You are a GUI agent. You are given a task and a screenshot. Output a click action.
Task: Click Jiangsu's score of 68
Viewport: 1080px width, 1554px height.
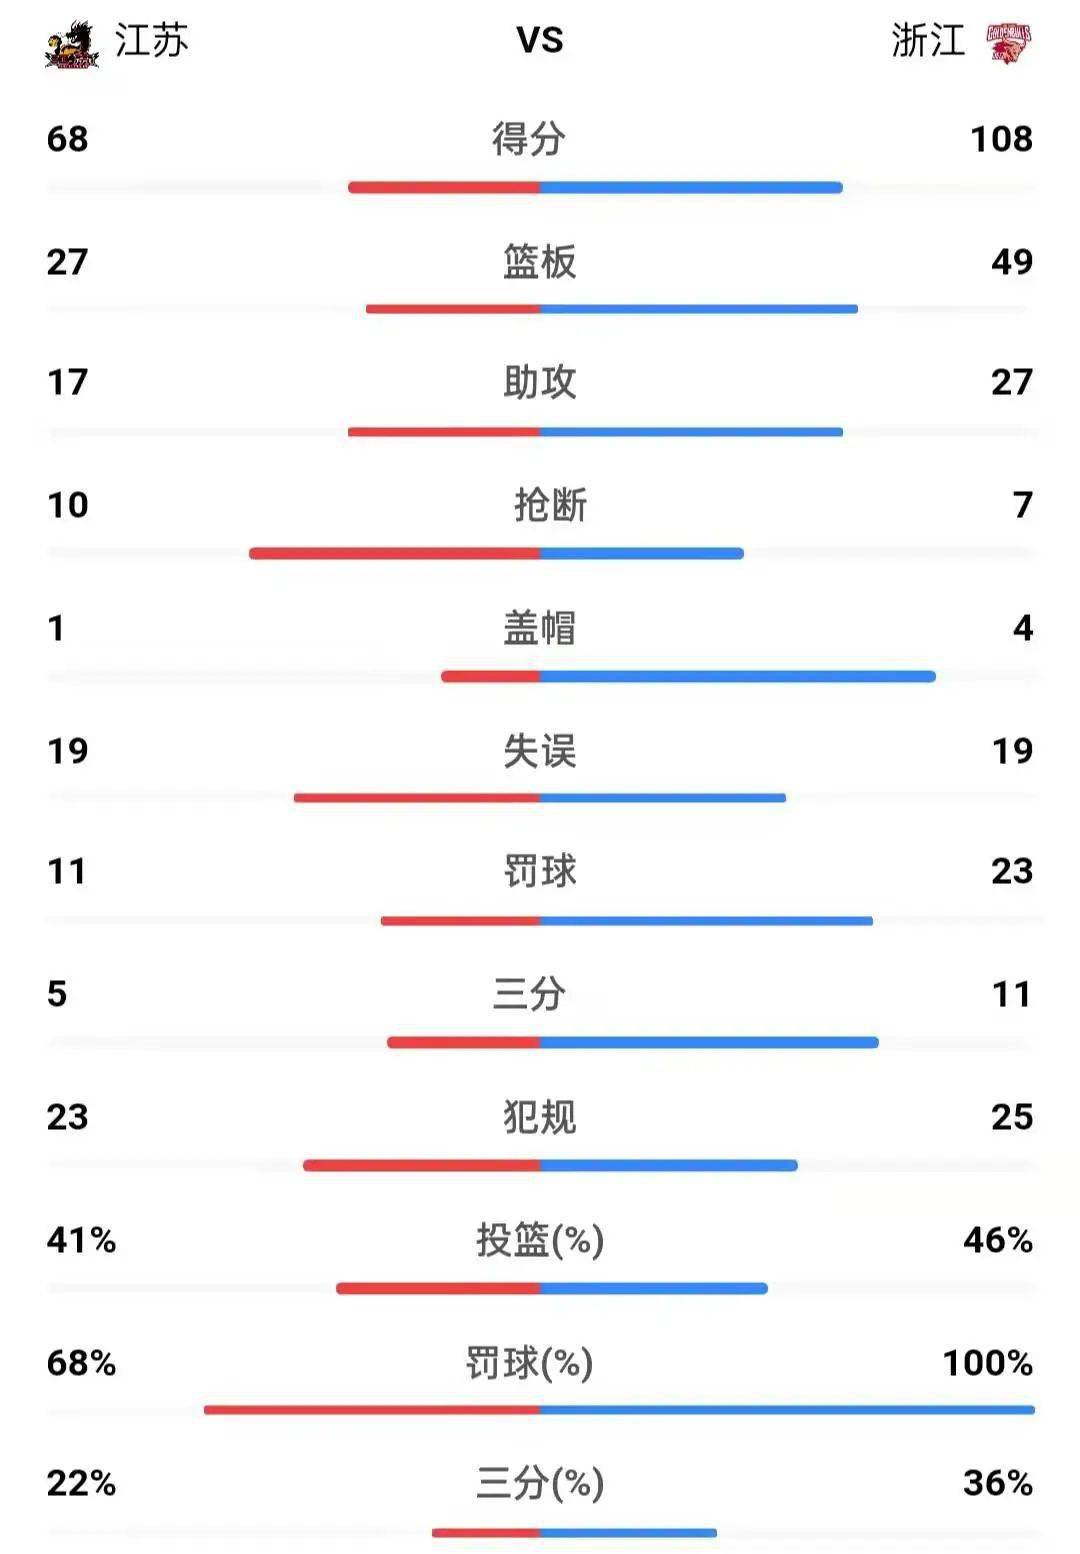click(68, 139)
